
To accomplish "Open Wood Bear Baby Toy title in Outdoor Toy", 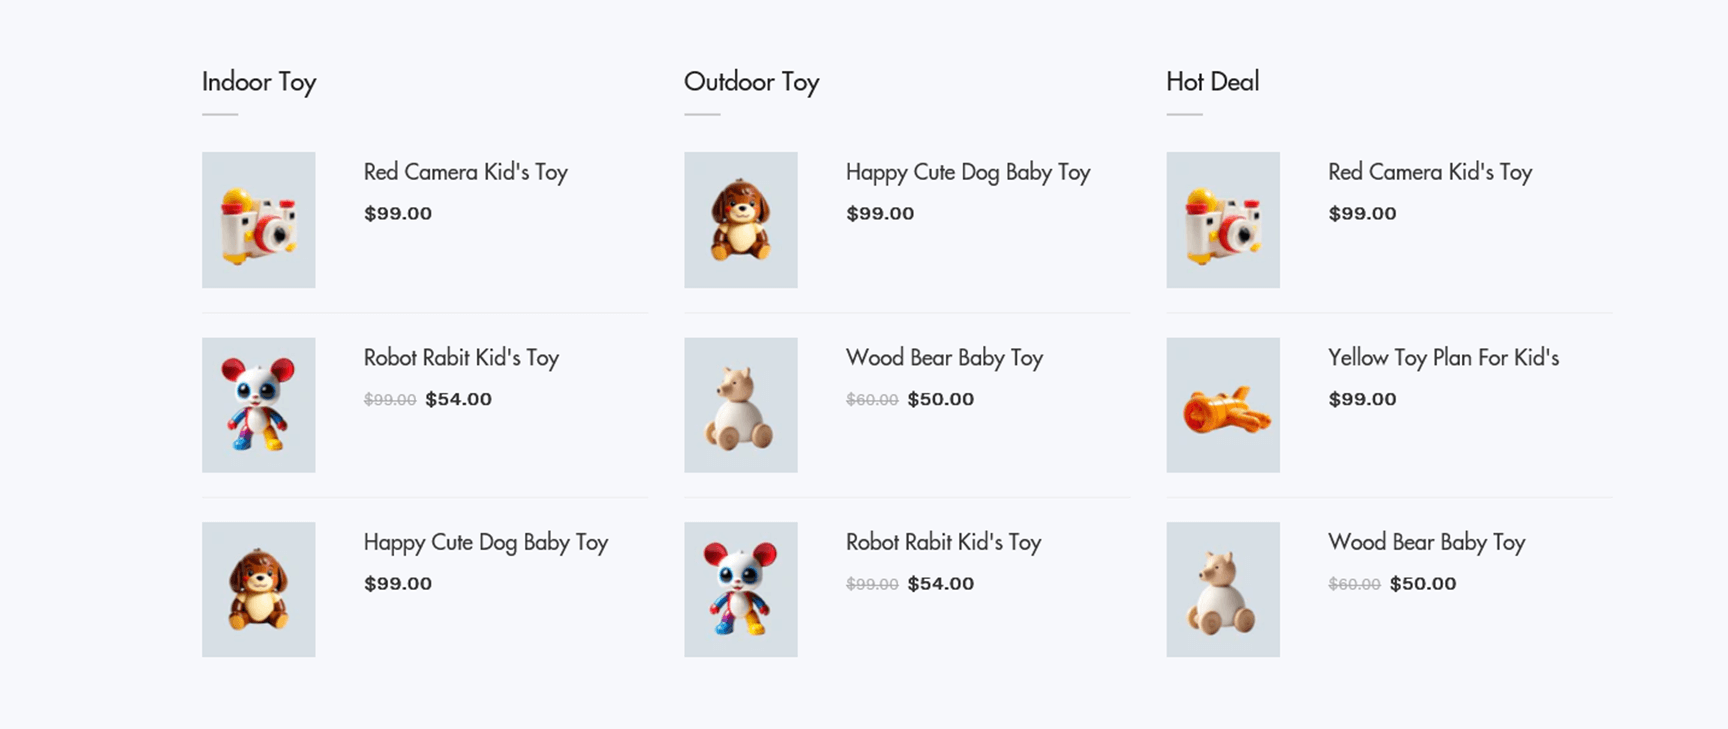I will [944, 358].
